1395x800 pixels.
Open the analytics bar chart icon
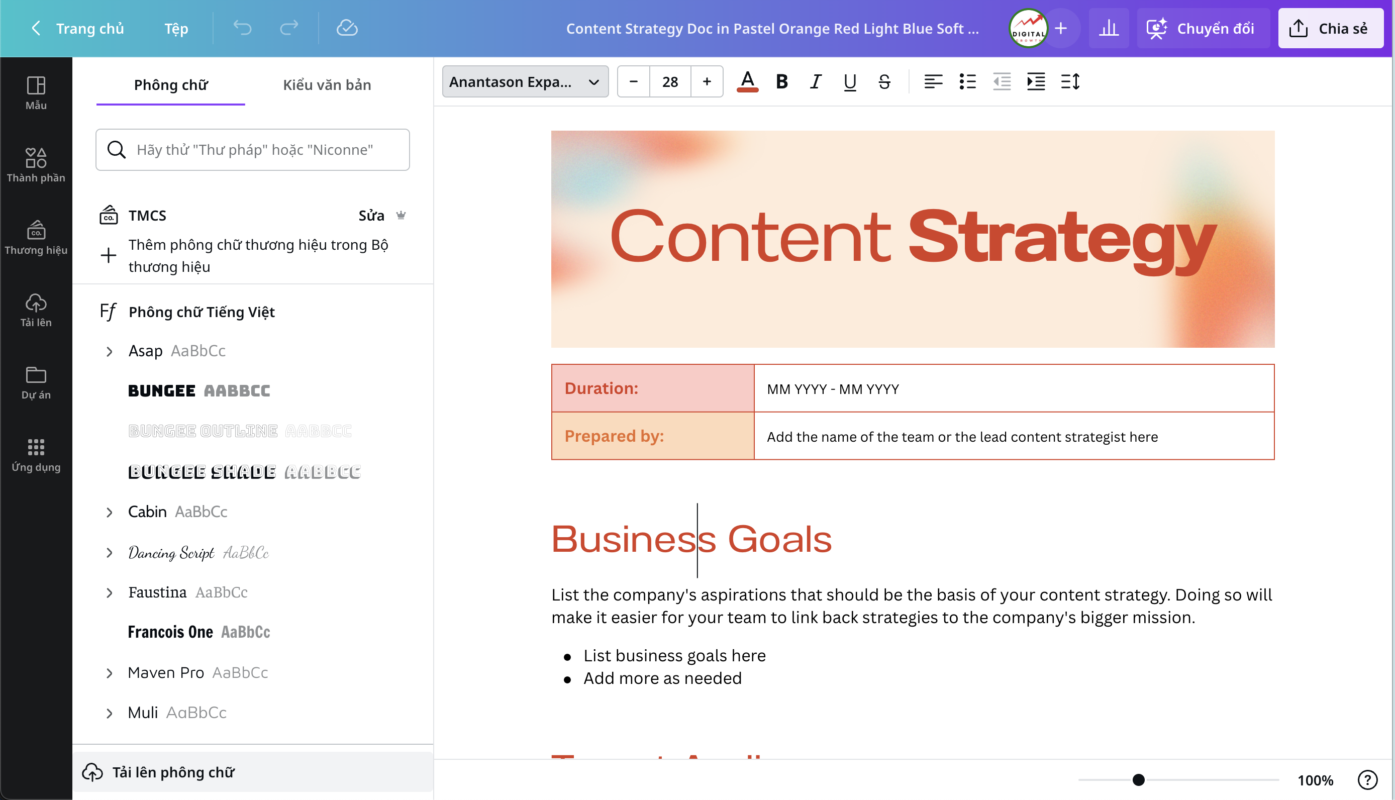tap(1108, 29)
